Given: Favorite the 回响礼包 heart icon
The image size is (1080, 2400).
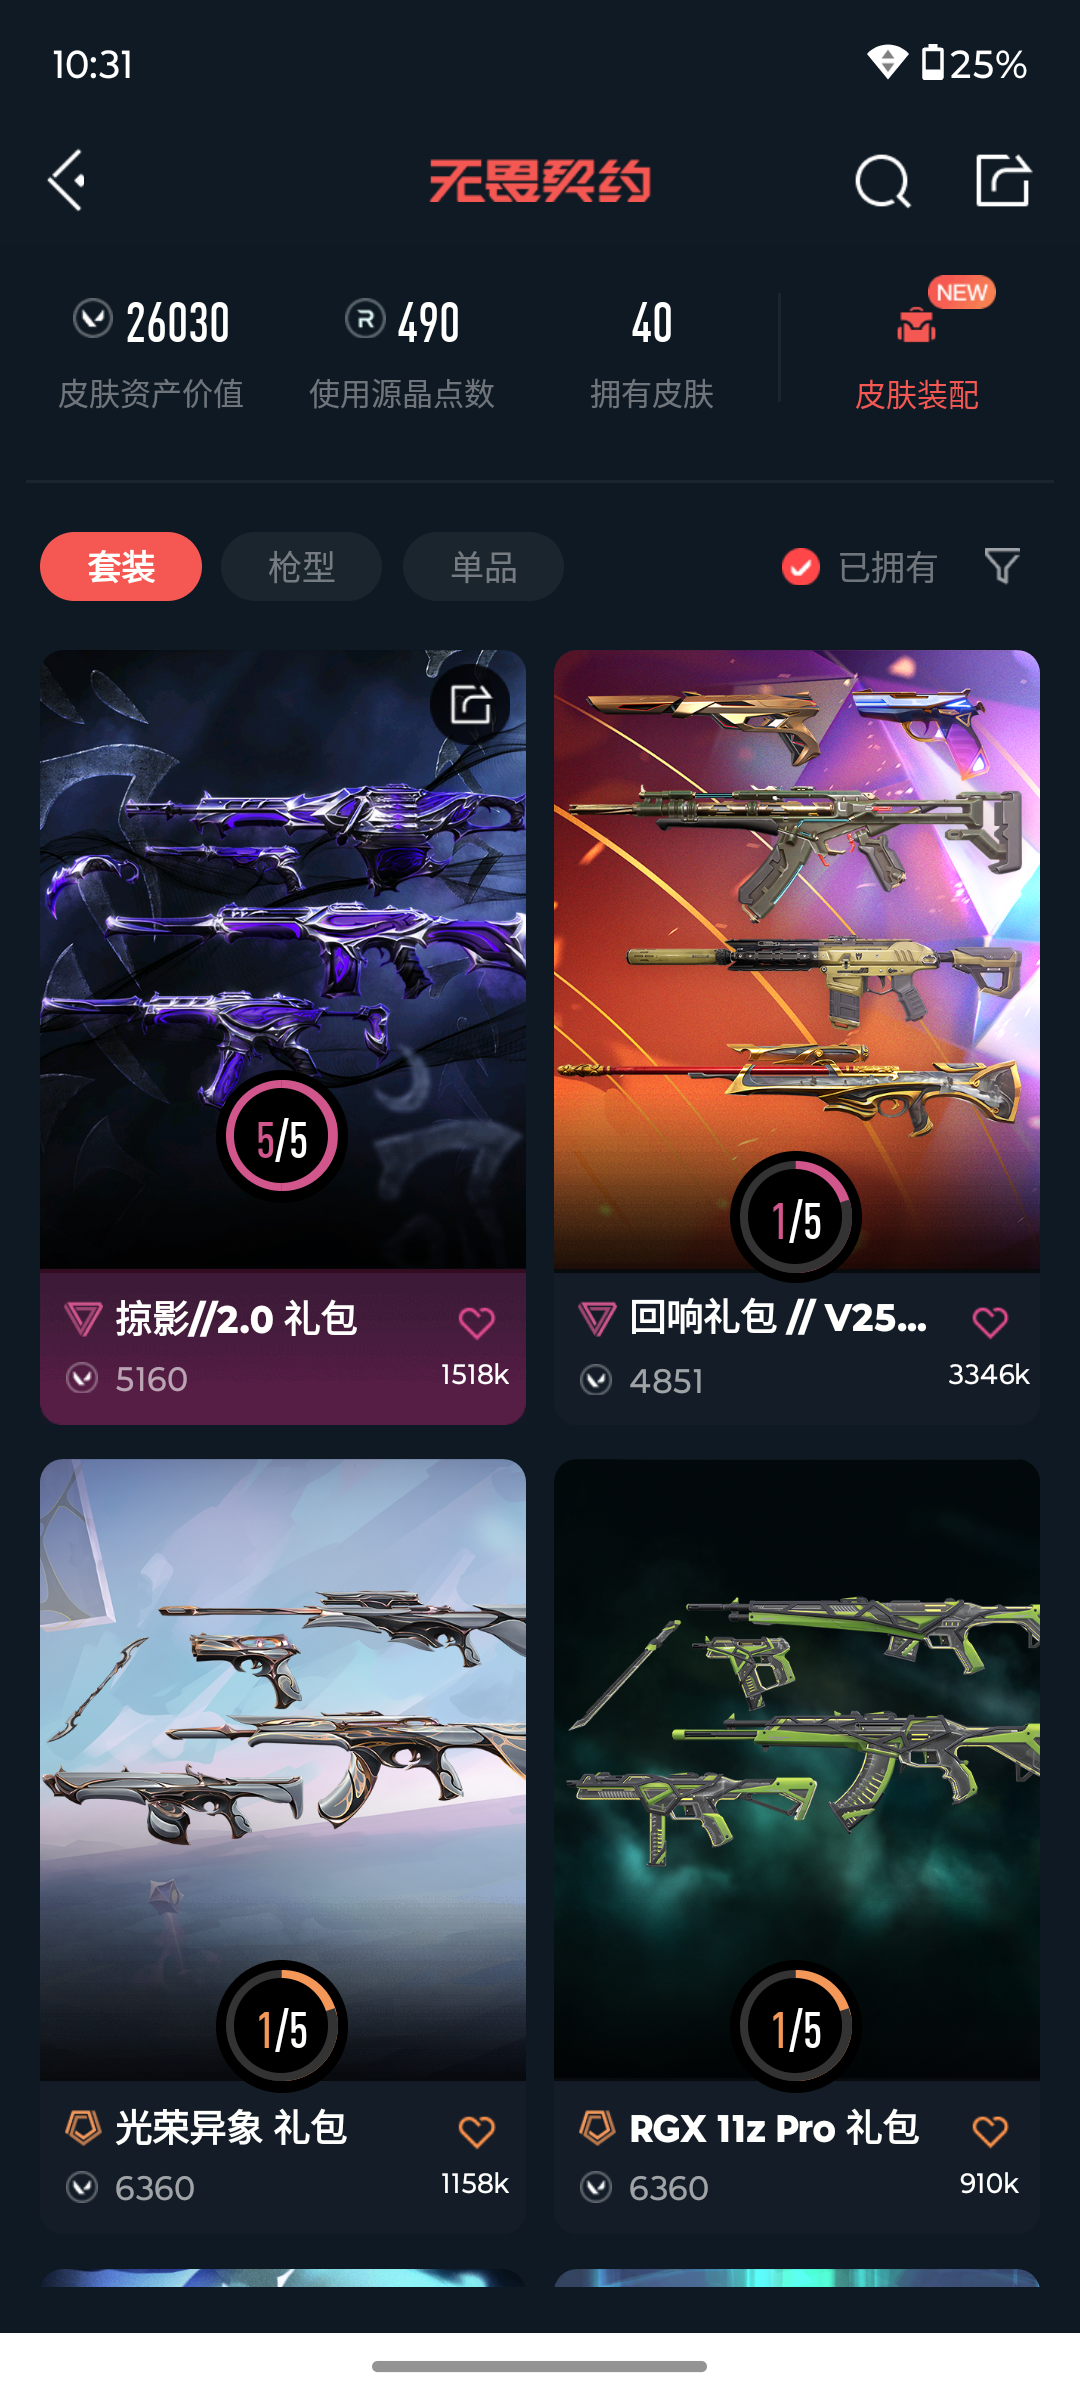Looking at the screenshot, I should click(990, 1321).
